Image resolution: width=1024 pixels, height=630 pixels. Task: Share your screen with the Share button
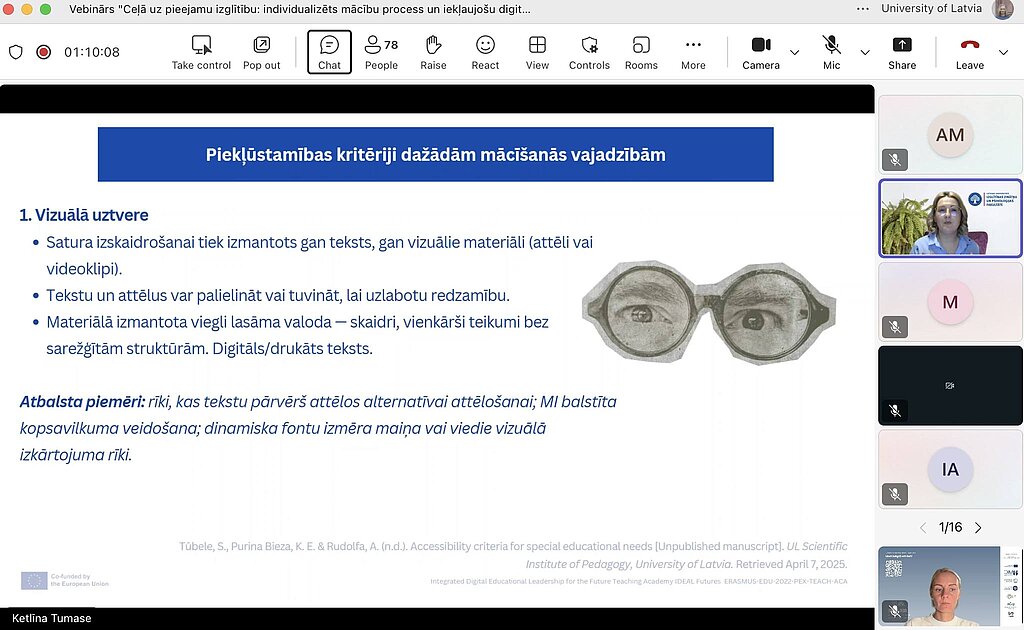pos(901,52)
